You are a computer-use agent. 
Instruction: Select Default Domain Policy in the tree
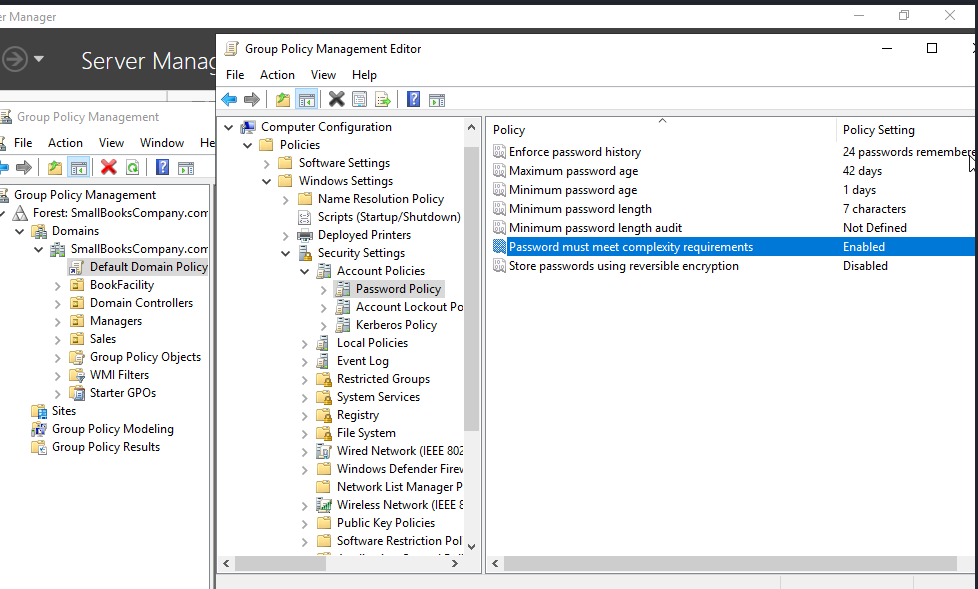click(x=148, y=267)
